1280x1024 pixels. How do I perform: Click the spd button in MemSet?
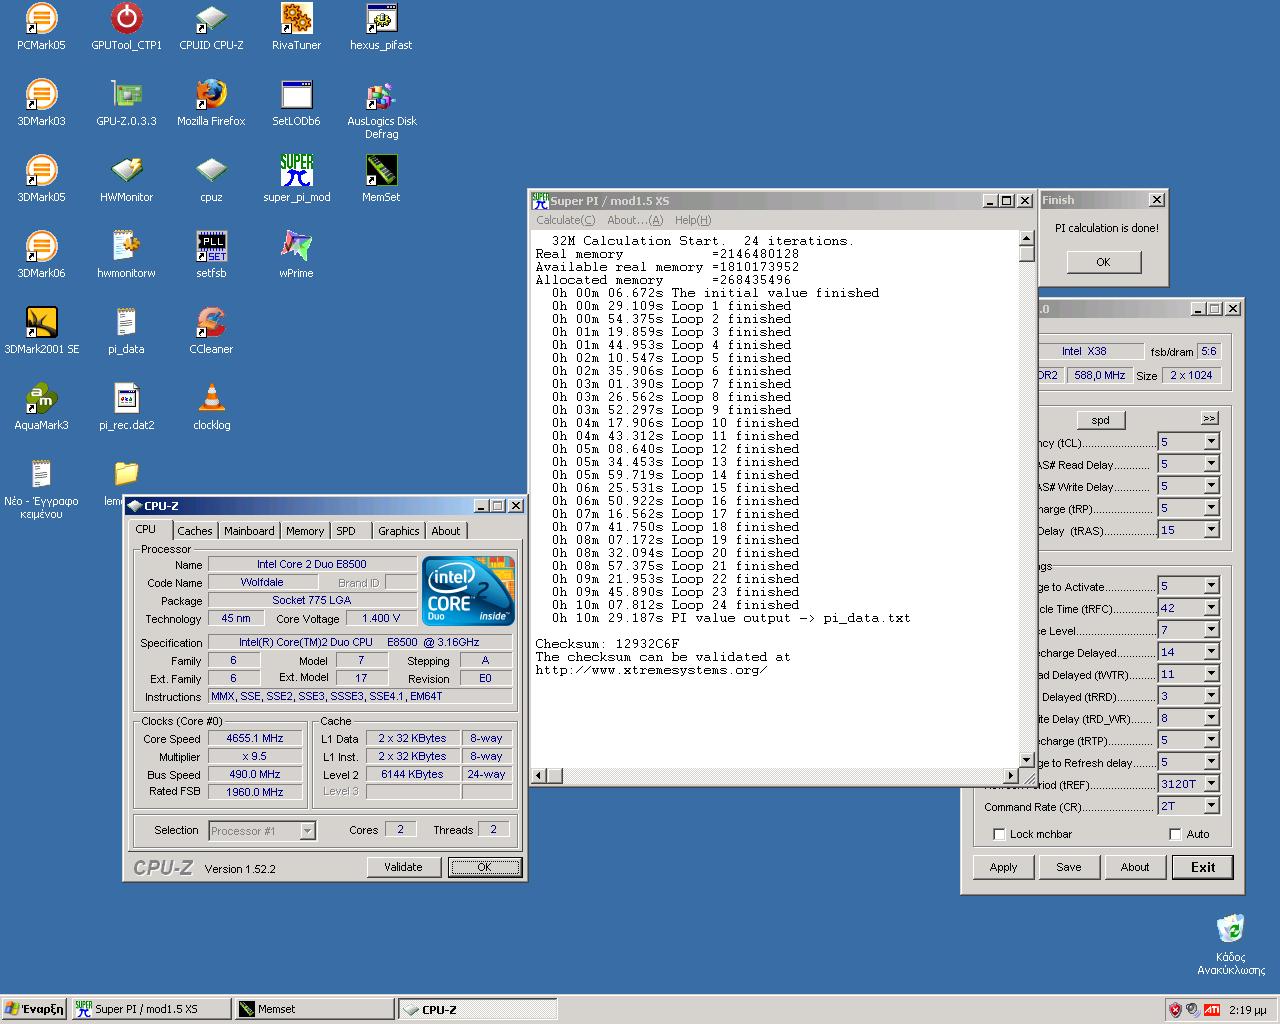[1100, 420]
